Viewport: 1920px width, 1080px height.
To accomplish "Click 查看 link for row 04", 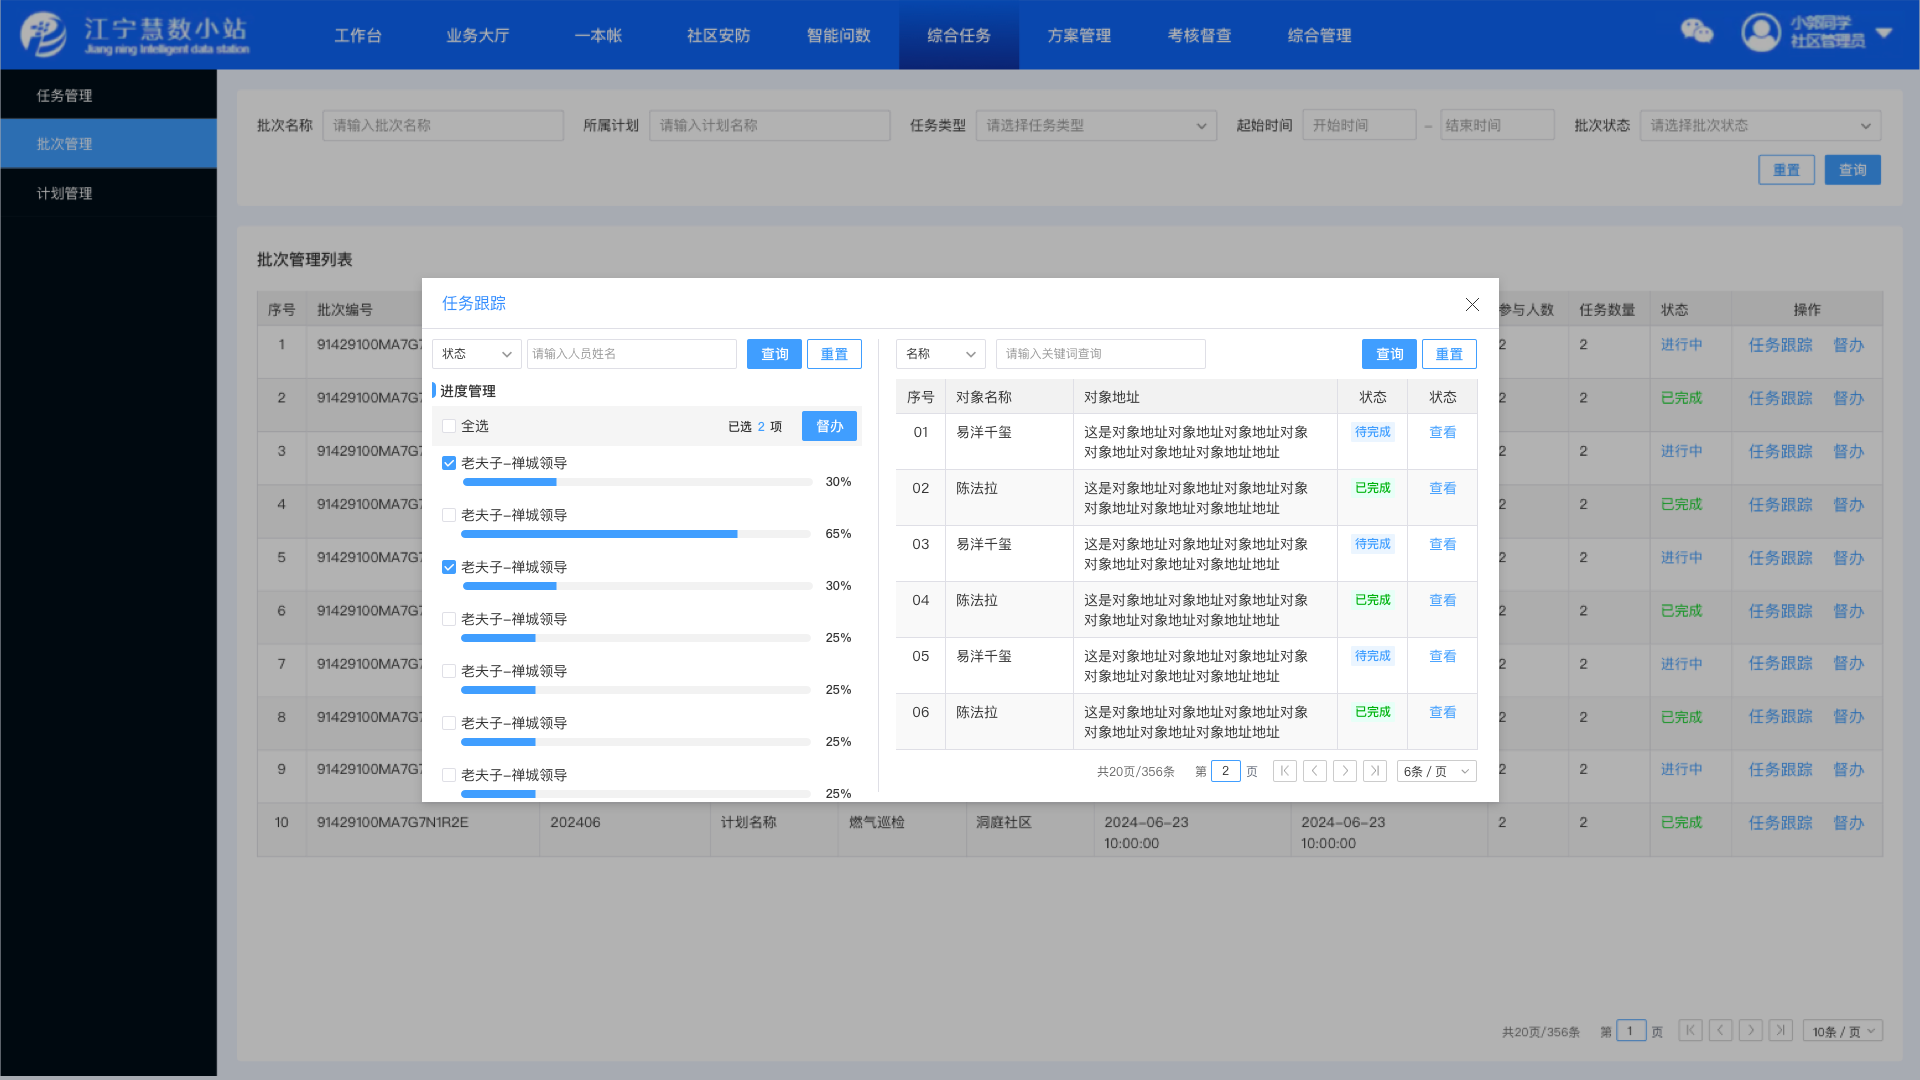I will tap(1442, 600).
